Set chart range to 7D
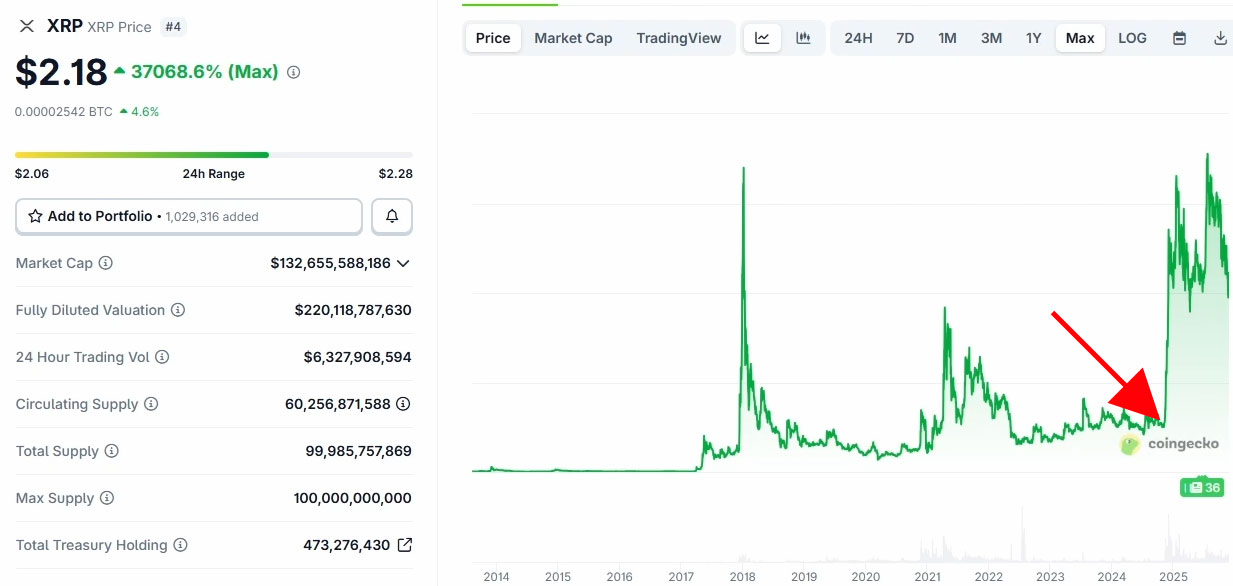Image resolution: width=1233 pixels, height=586 pixels. click(905, 38)
